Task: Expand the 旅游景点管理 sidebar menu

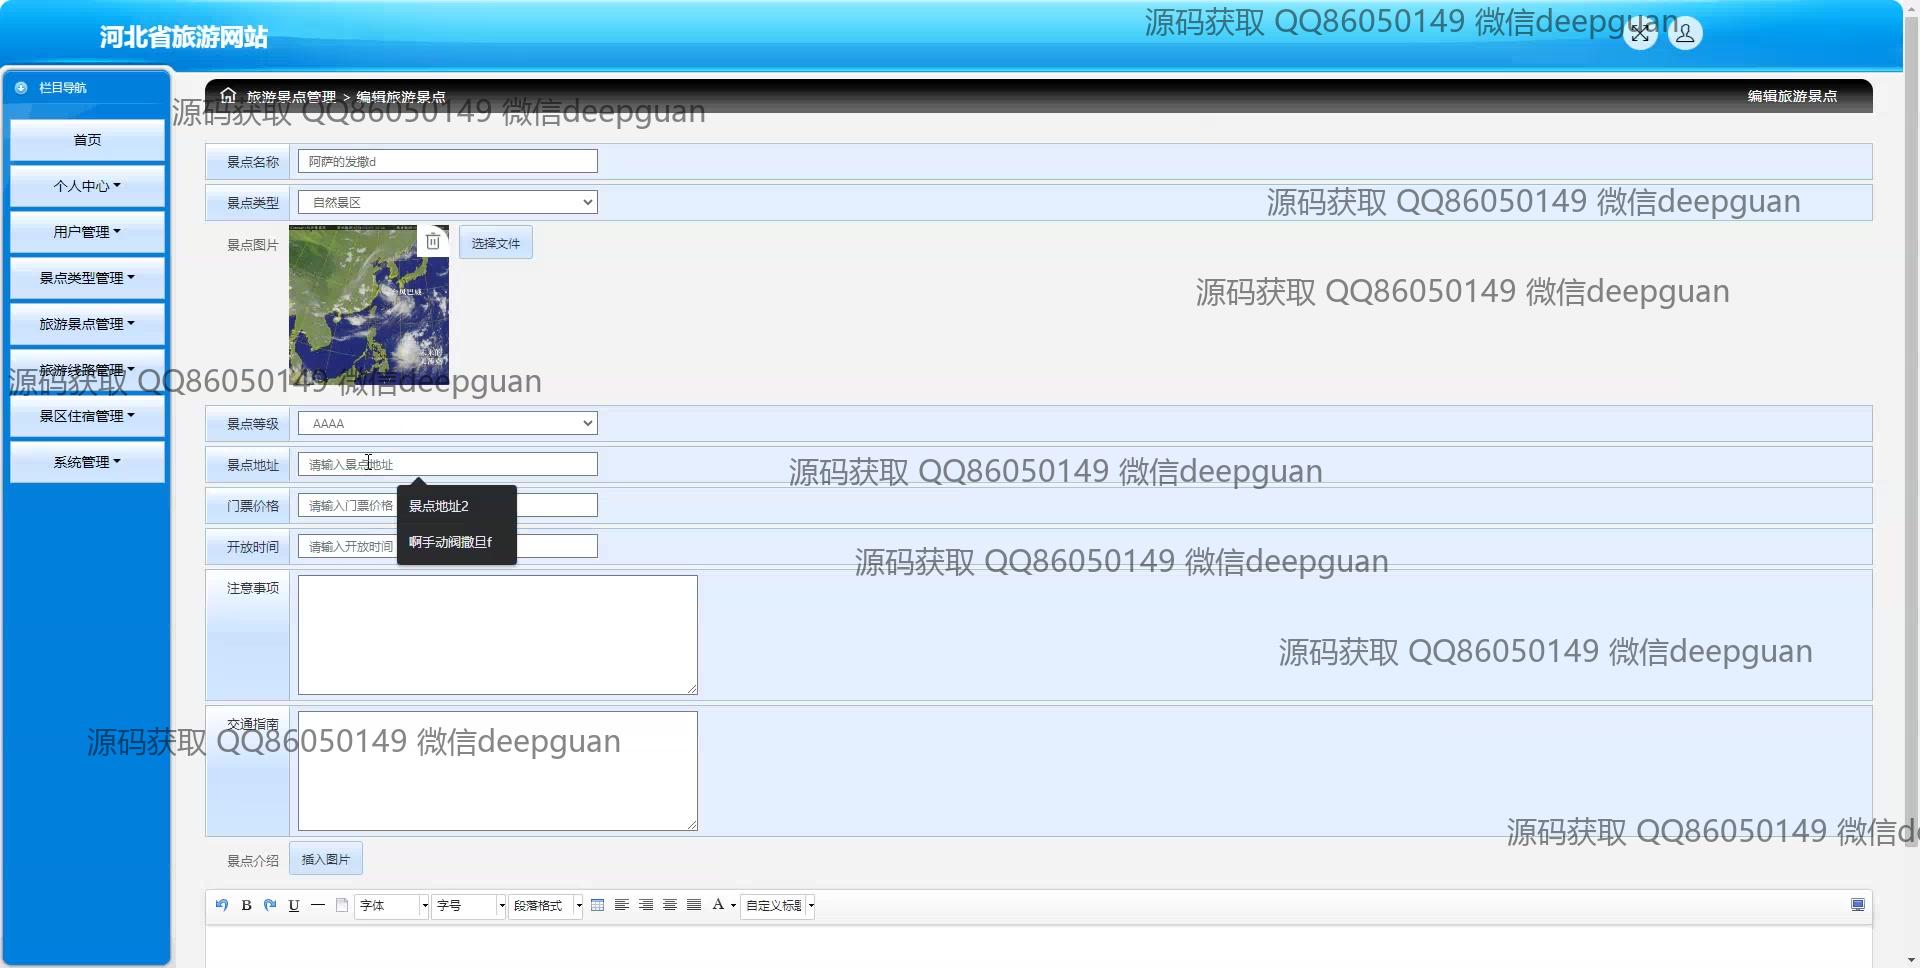Action: tap(87, 324)
